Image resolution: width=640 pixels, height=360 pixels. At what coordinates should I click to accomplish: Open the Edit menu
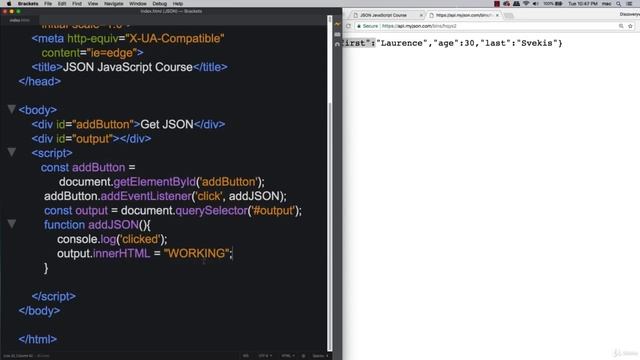pos(62,4)
